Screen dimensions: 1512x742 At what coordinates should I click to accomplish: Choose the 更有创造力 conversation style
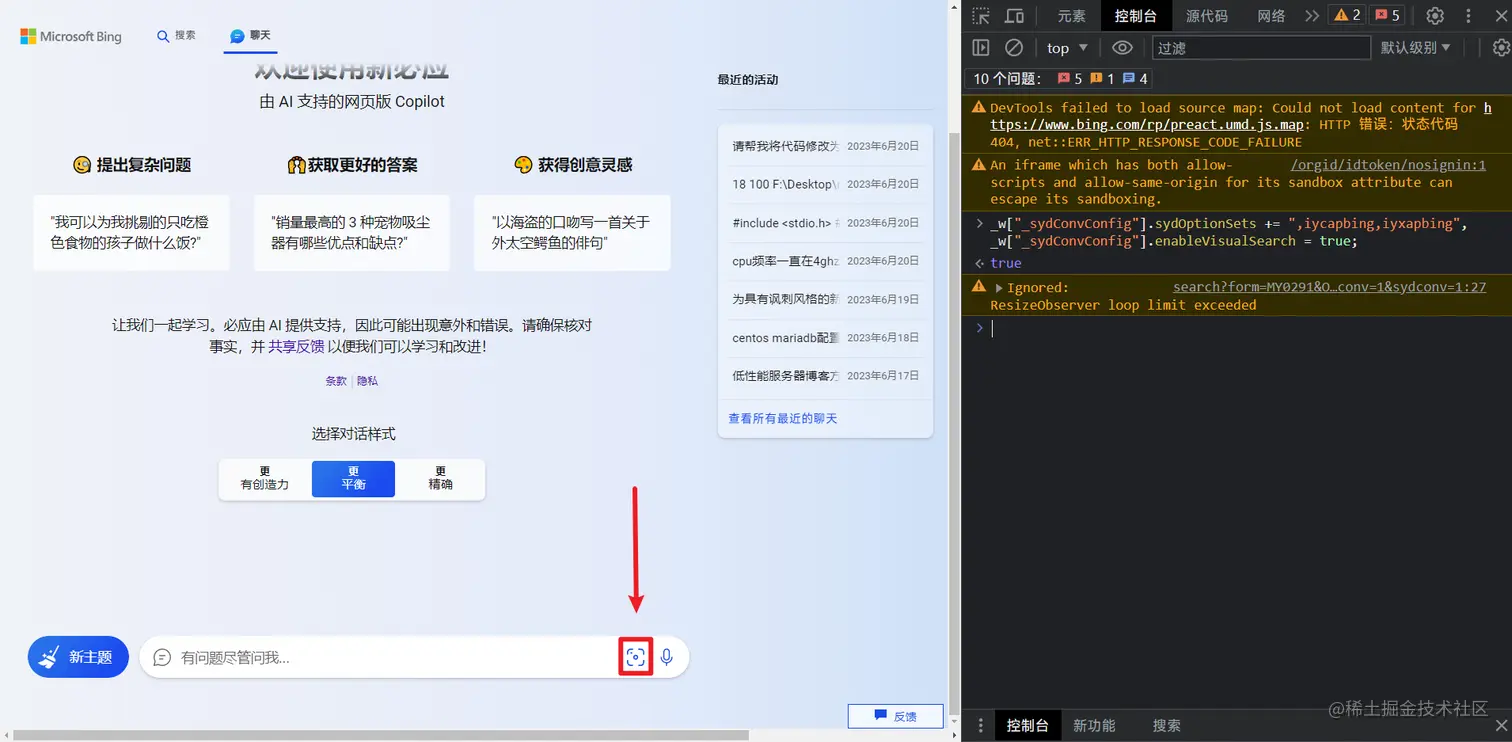265,479
